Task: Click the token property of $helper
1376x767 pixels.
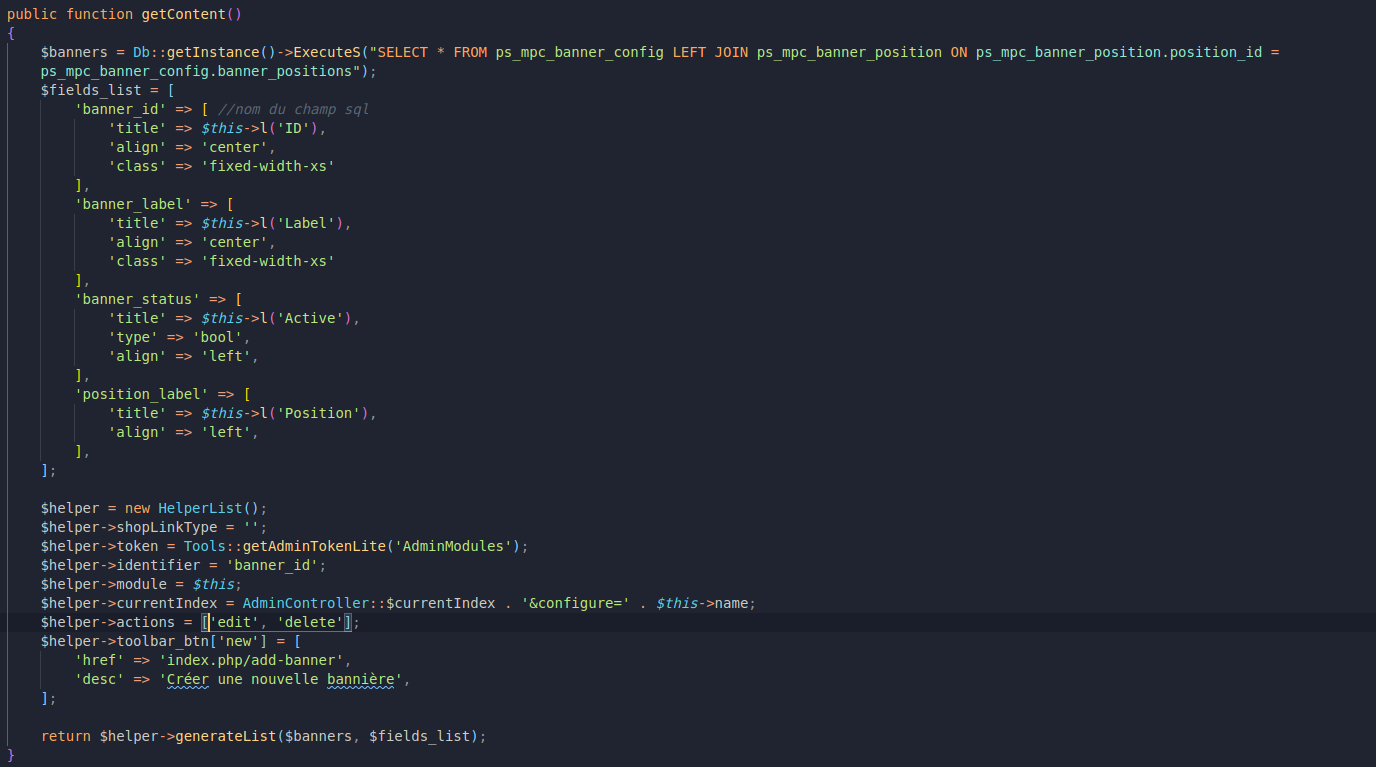Action: 138,546
